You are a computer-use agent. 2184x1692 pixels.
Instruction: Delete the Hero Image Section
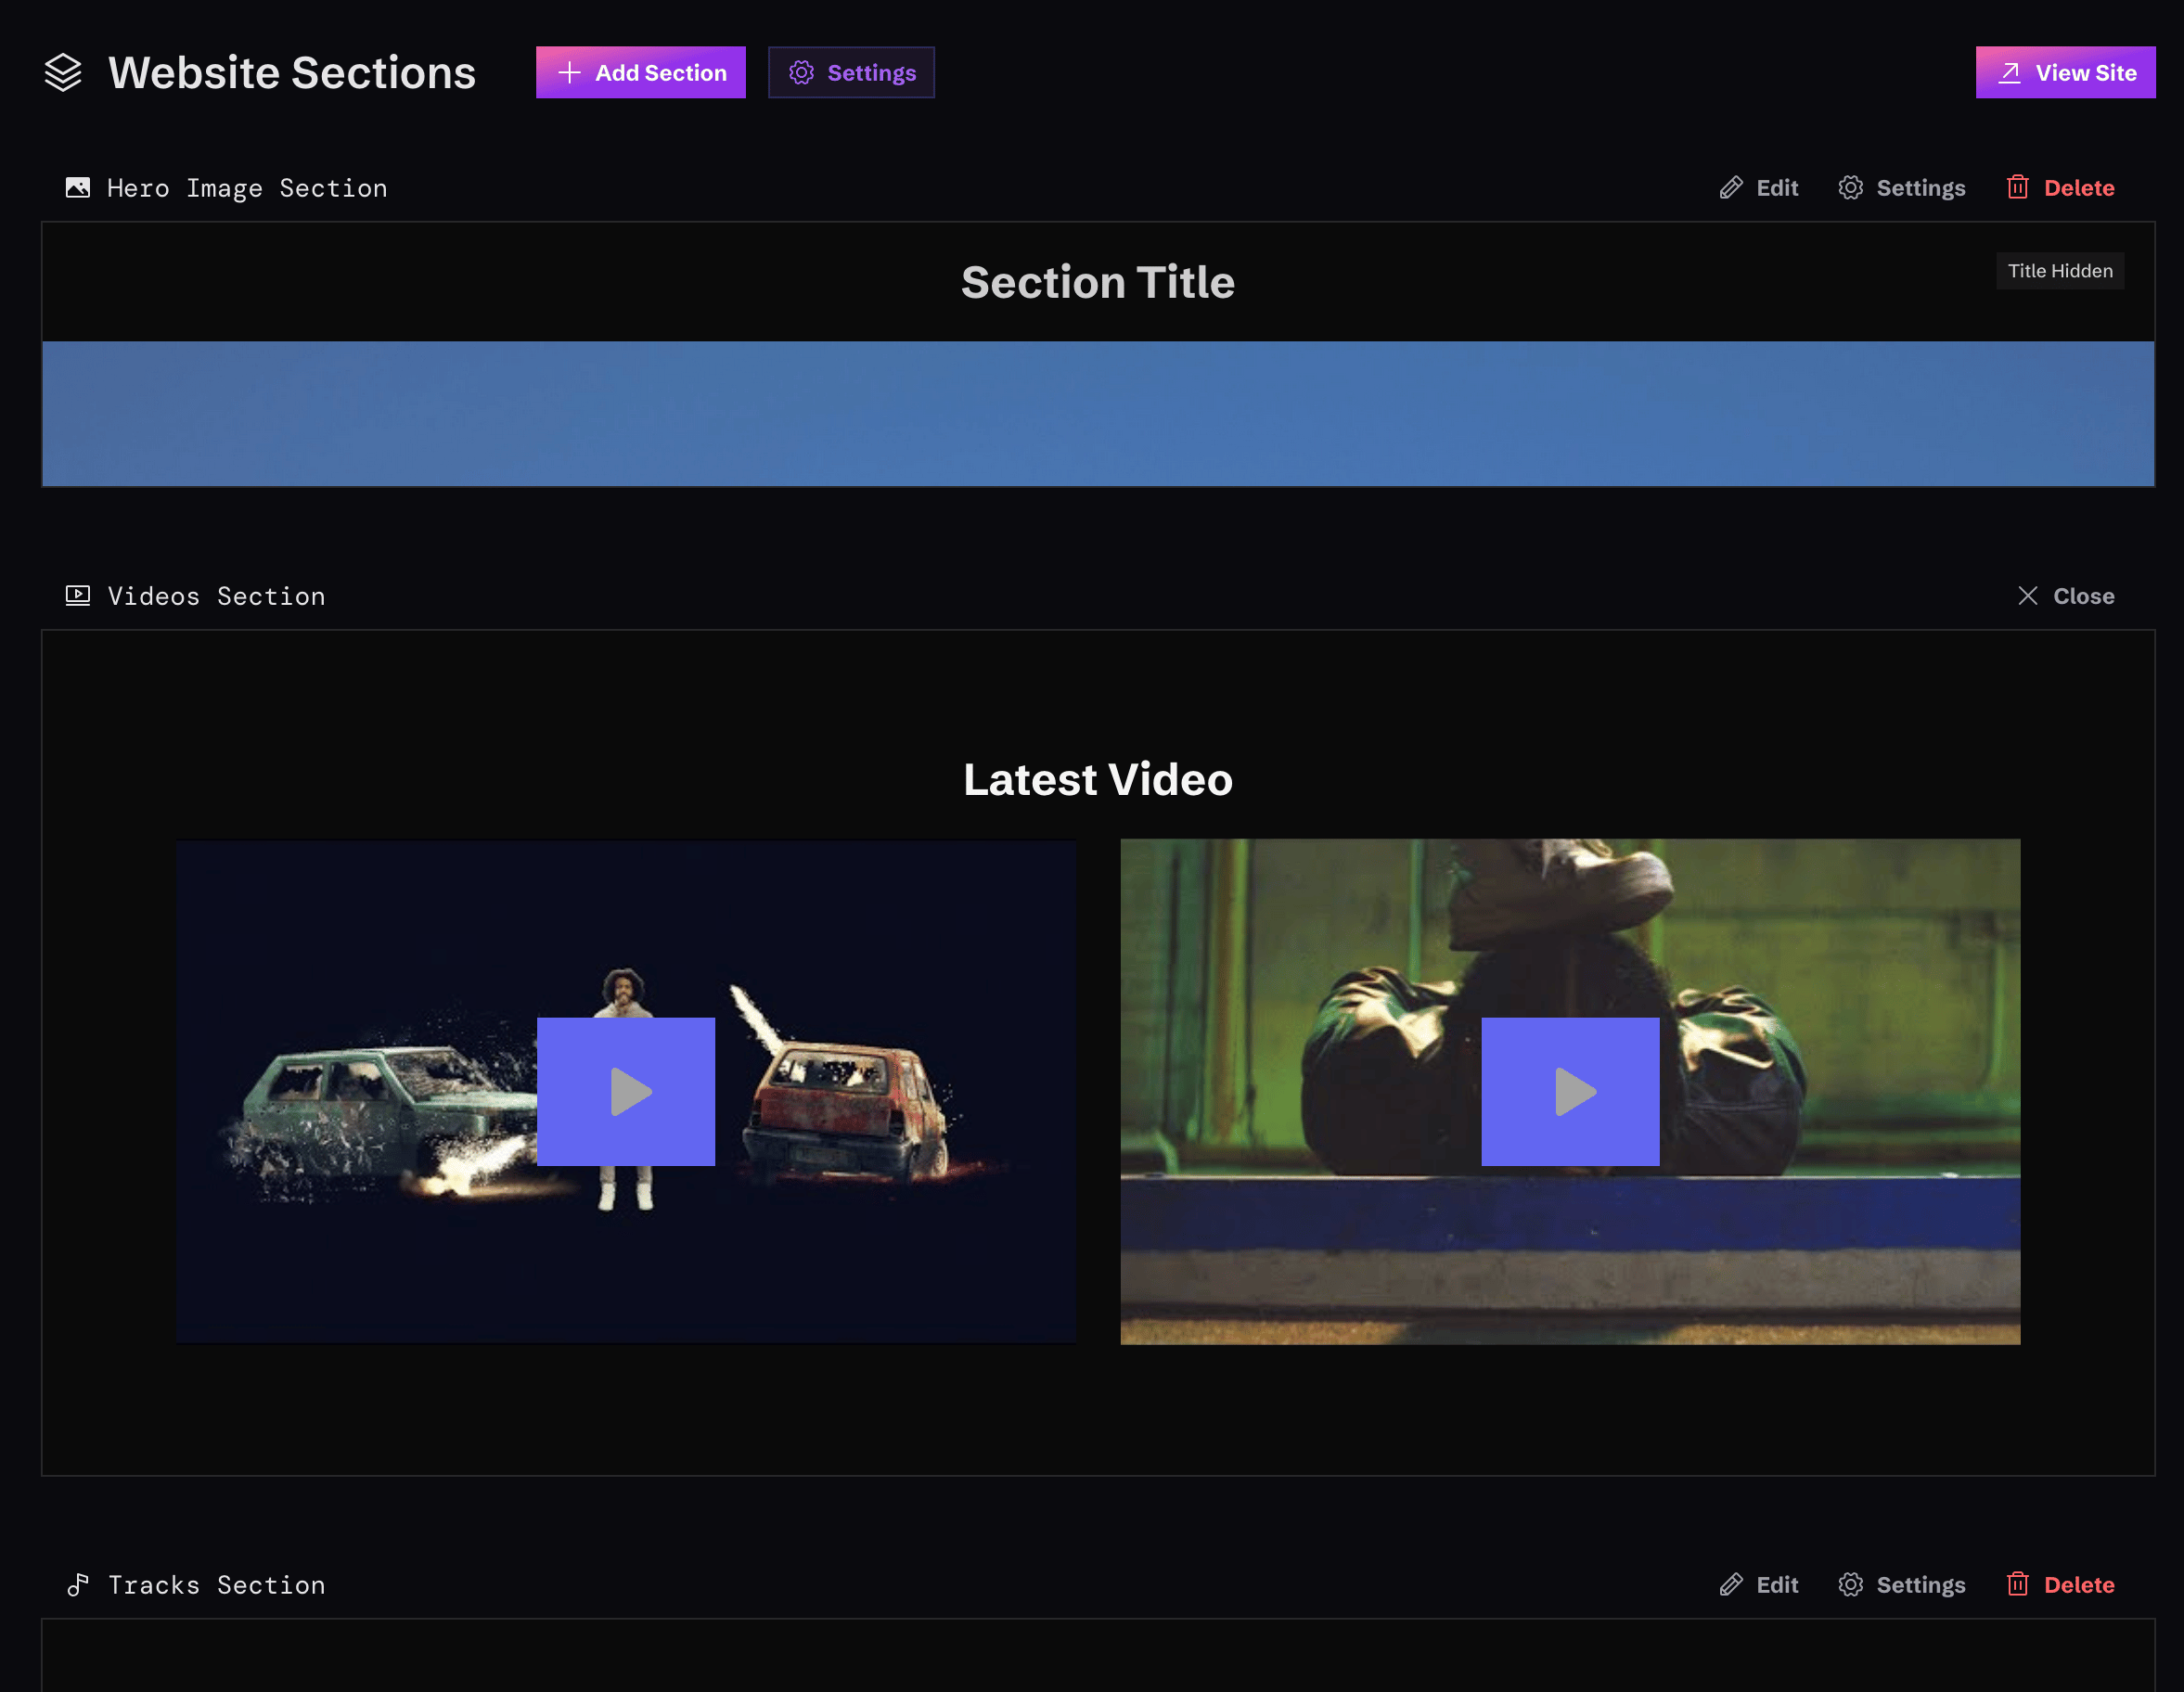tap(2060, 188)
